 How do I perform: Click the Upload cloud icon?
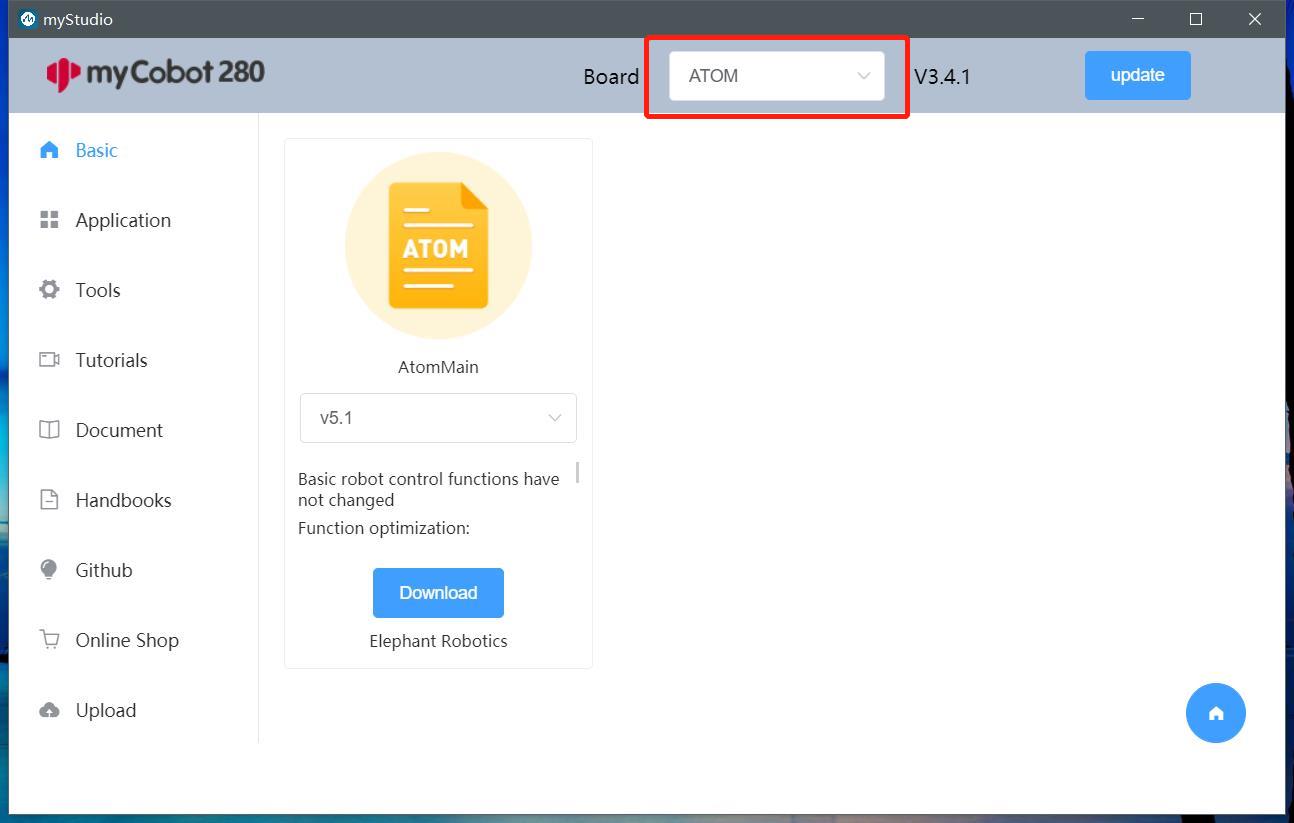(x=49, y=710)
